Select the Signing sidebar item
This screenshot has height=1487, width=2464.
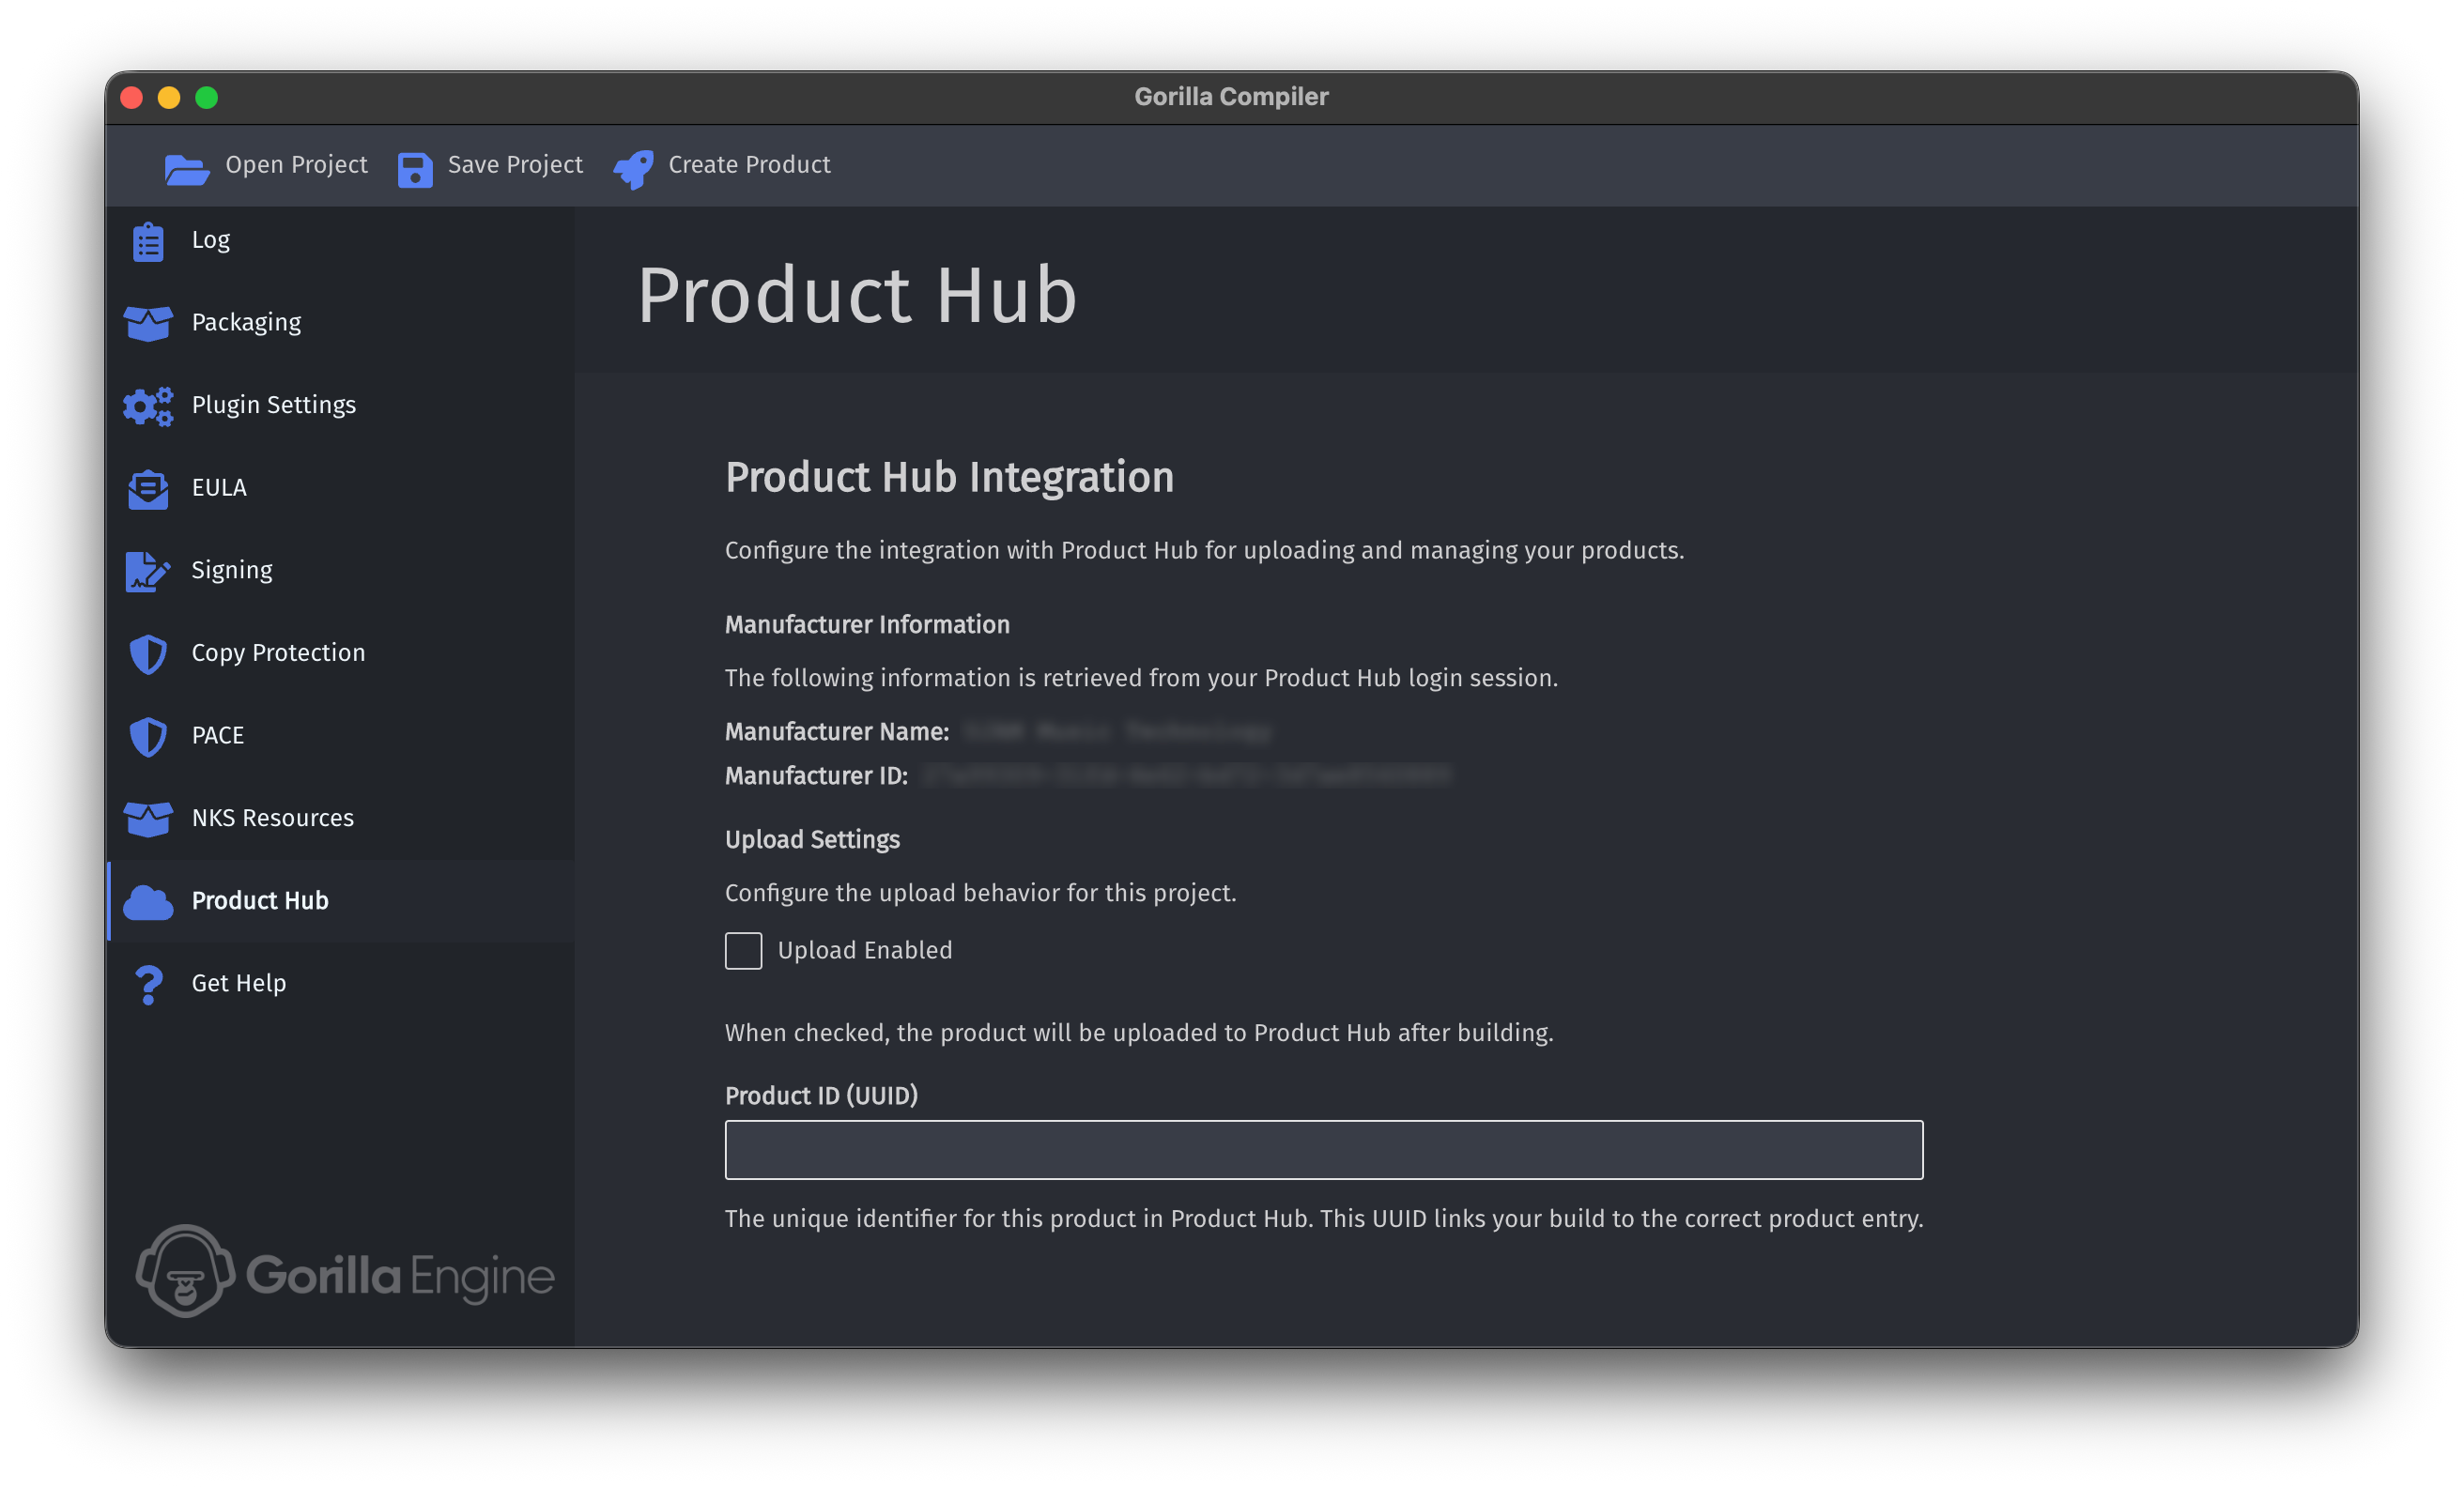pos(341,570)
